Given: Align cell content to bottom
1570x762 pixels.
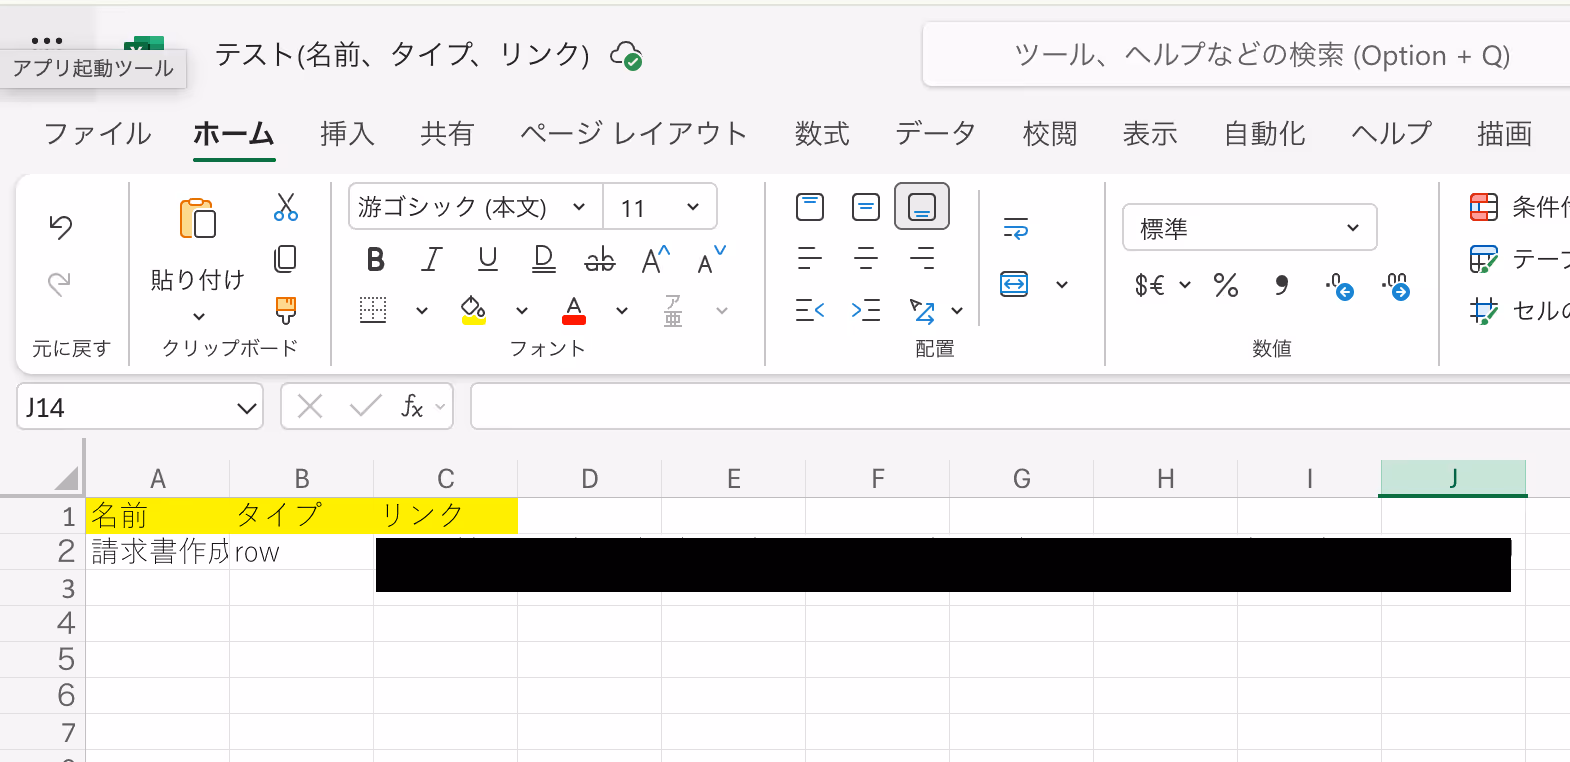Looking at the screenshot, I should pos(922,207).
